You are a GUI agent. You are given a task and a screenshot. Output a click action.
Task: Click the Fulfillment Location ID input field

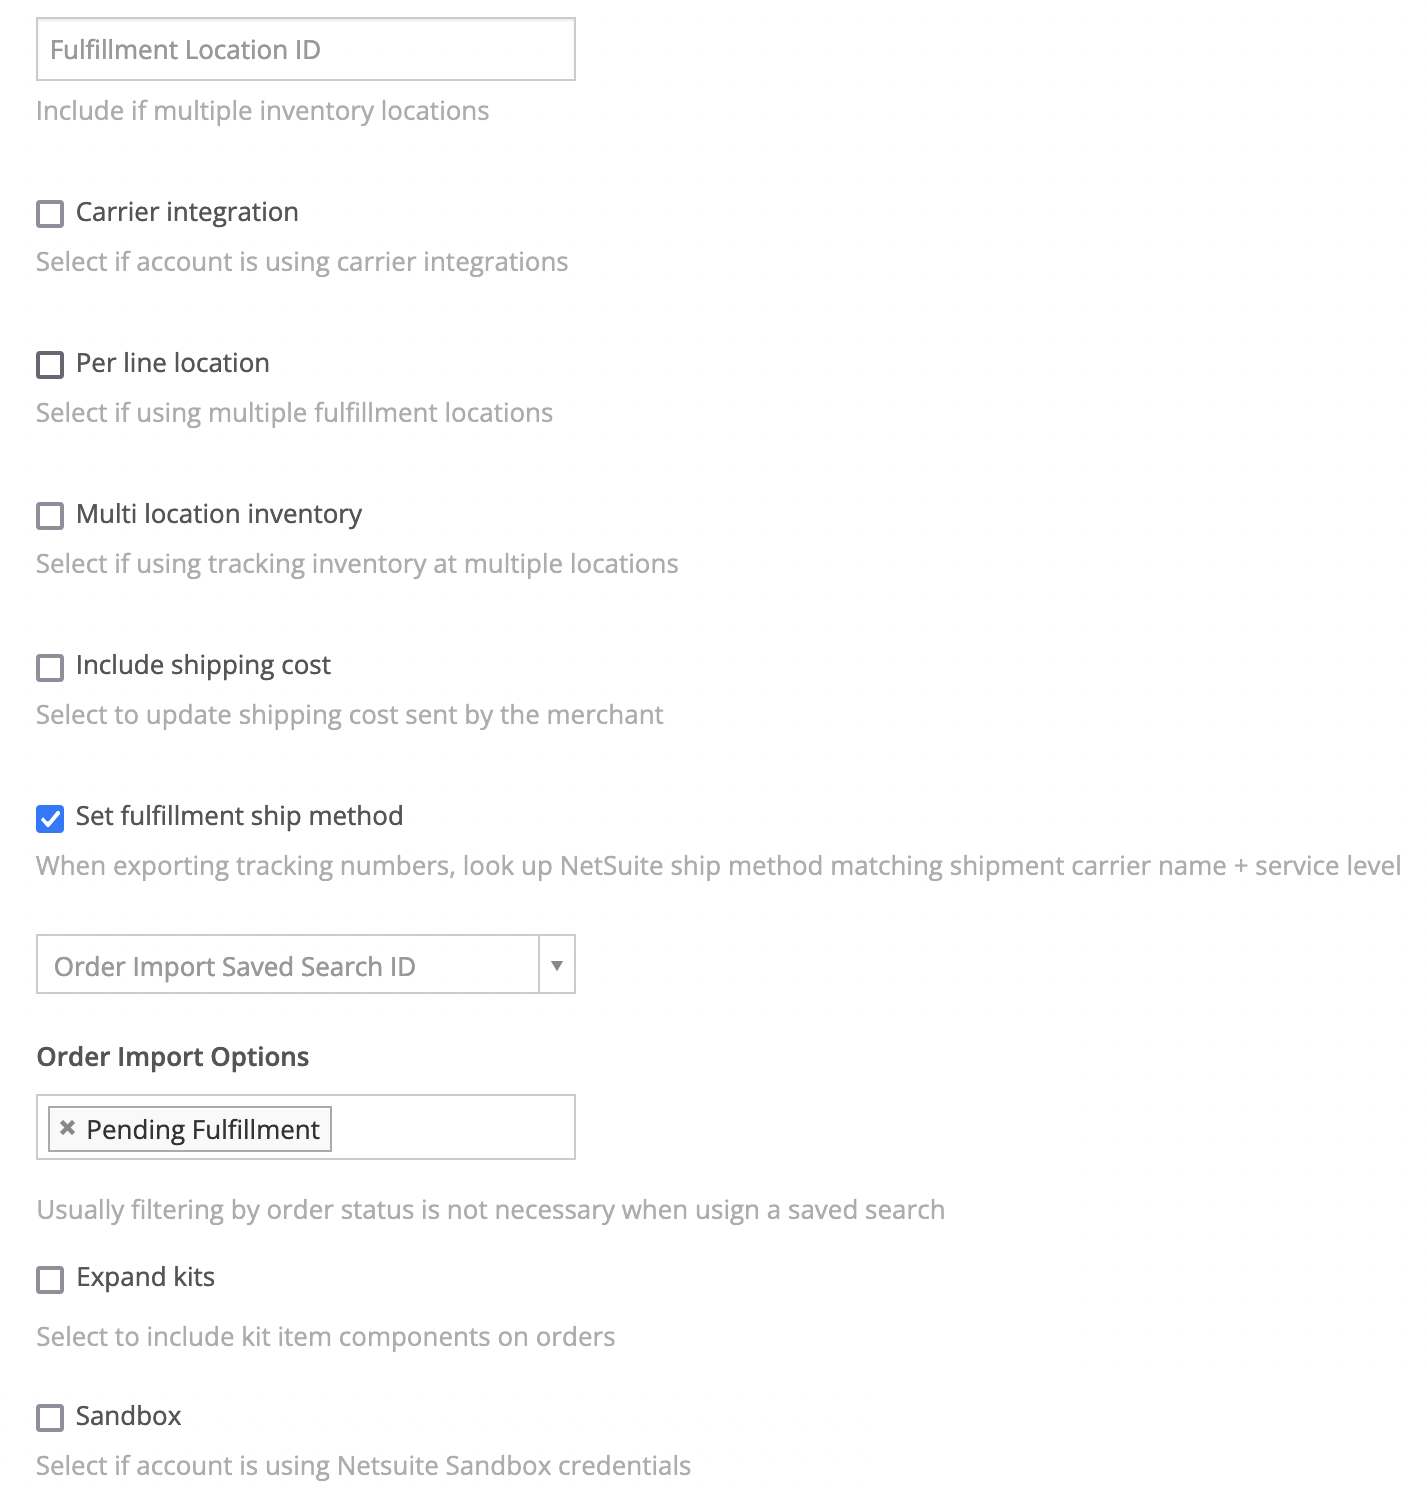tap(305, 50)
